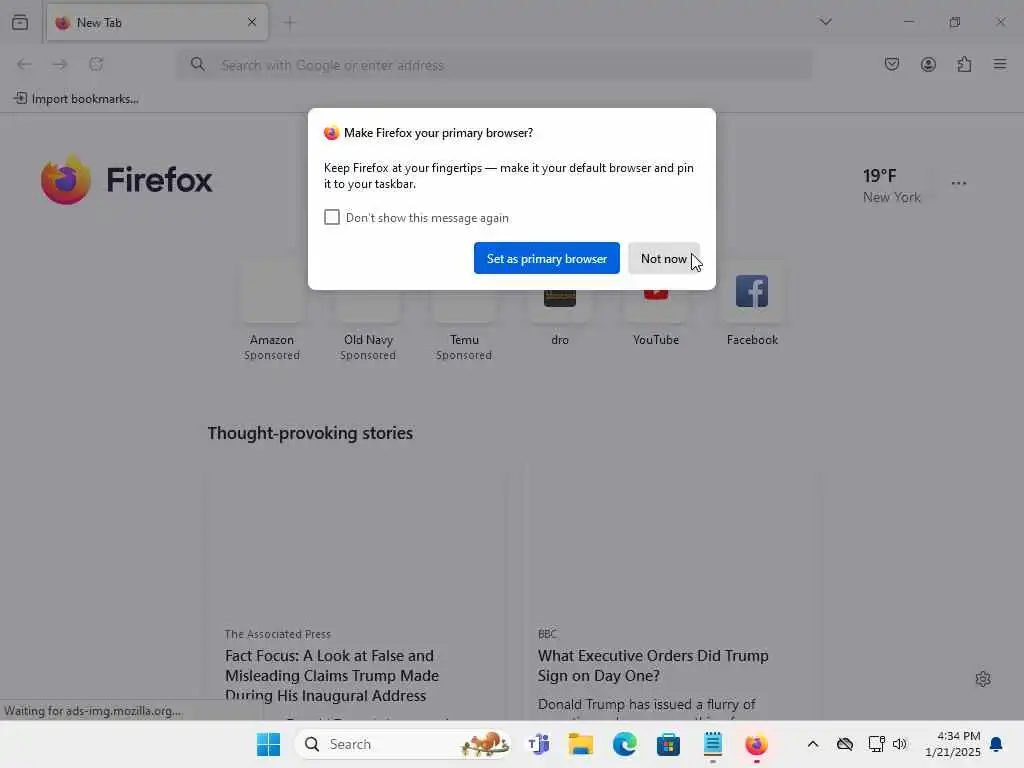Open a new tab with plus button
1024x768 pixels.
(289, 23)
